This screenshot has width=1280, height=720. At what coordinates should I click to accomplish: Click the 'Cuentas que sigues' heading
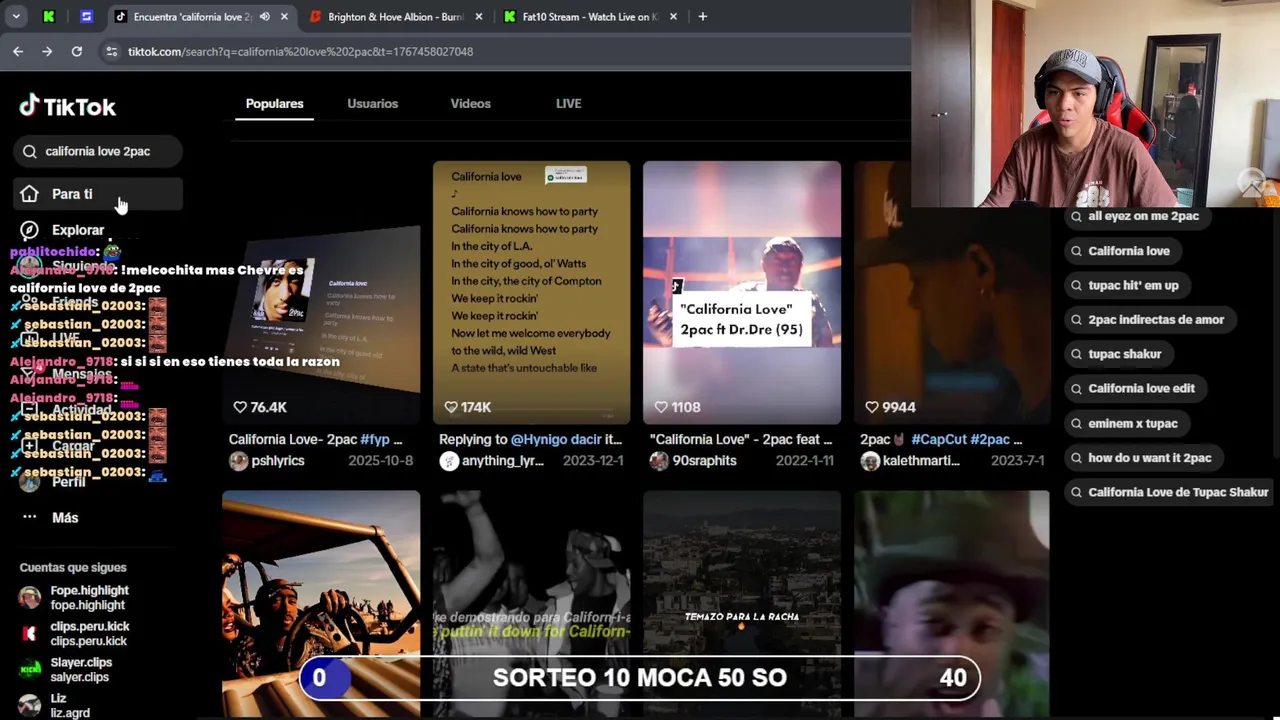click(x=73, y=567)
